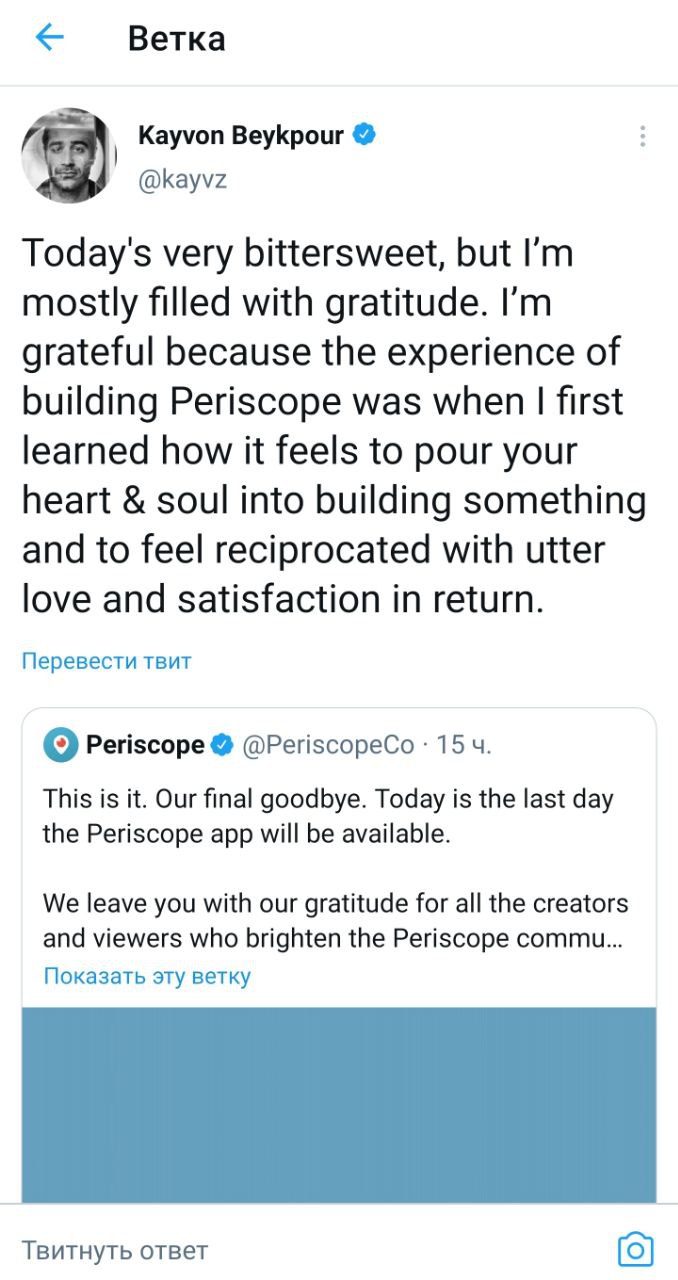Tap the @PeriscopeCo handle
This screenshot has height=1280, width=678.
click(328, 745)
